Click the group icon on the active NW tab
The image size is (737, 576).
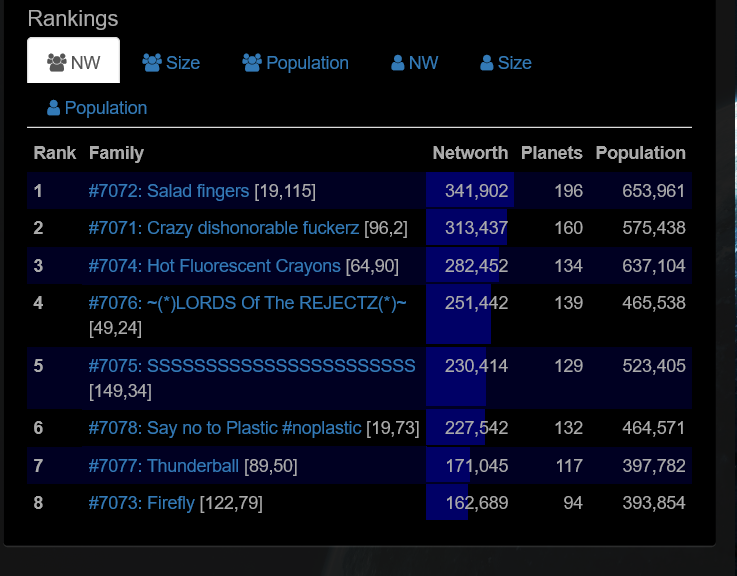coord(57,63)
